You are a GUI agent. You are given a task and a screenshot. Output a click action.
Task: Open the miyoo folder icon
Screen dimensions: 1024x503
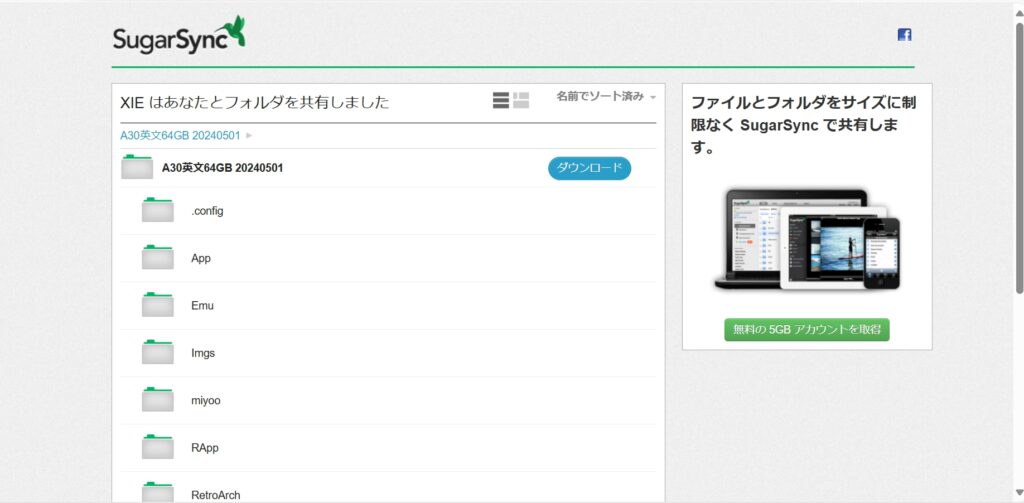pos(157,400)
